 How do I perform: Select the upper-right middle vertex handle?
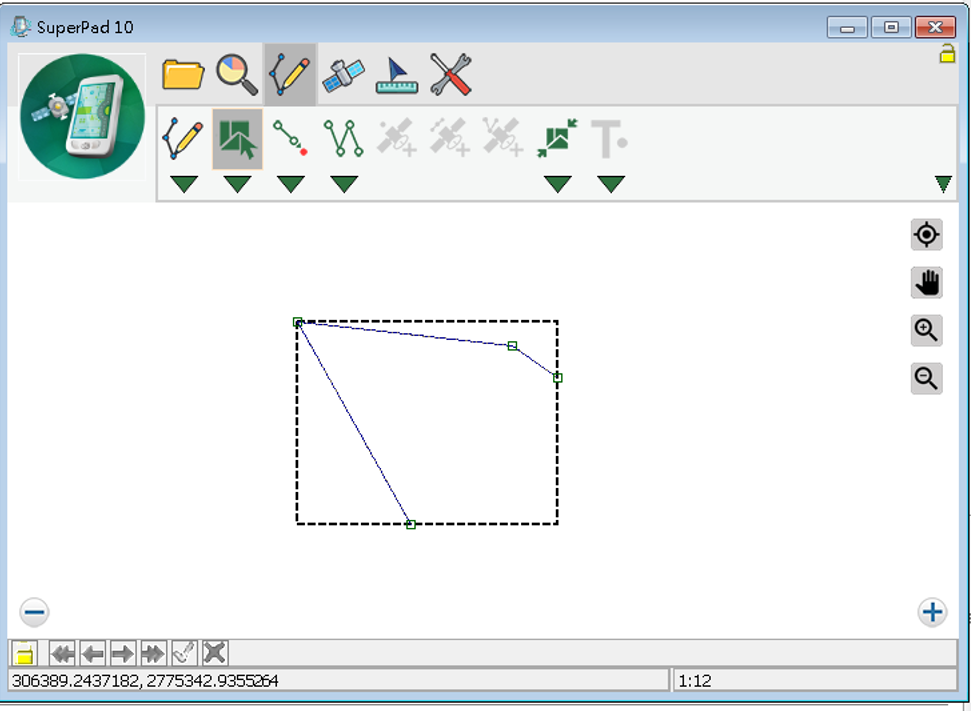(x=512, y=346)
